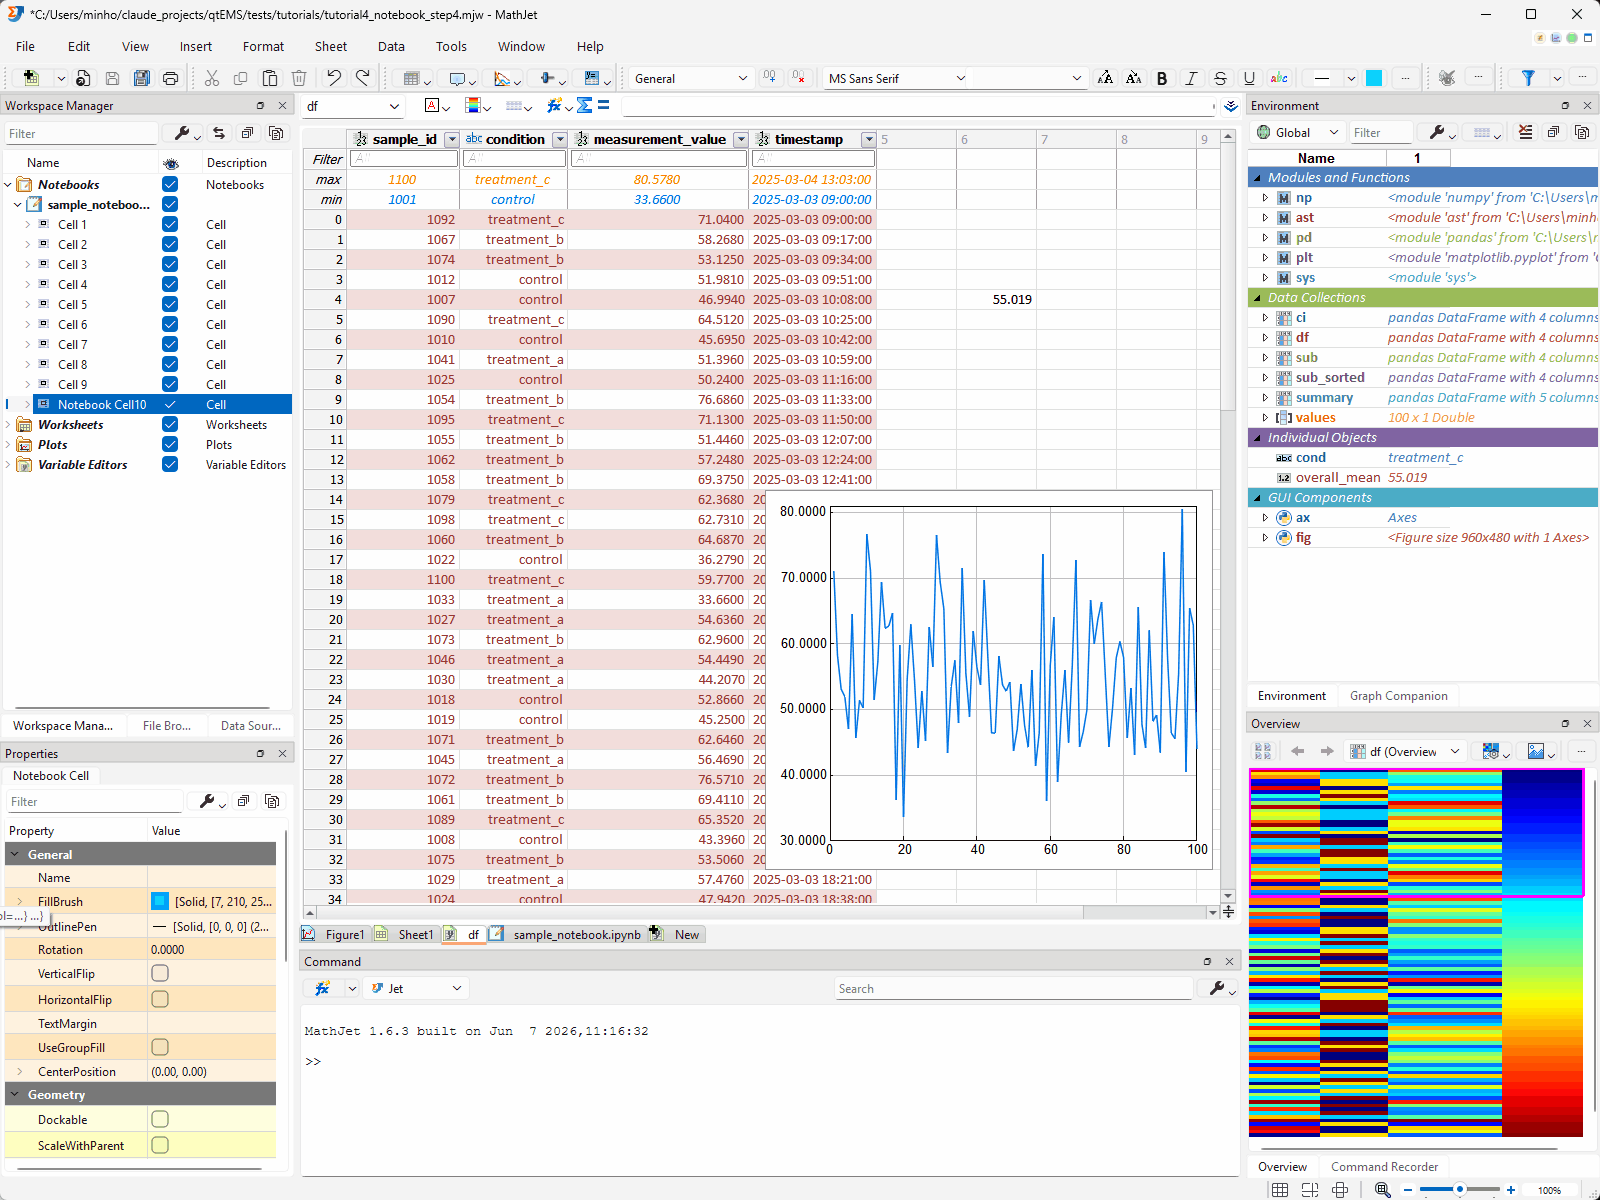This screenshot has height=1200, width=1600.
Task: Open the MS Sans Serif font dropdown
Action: tap(897, 78)
